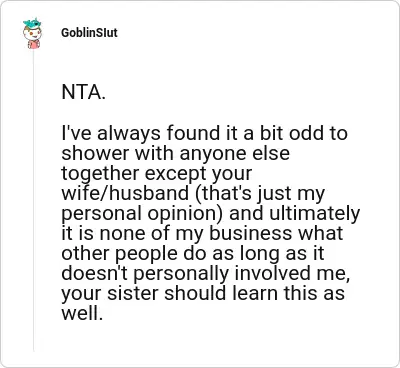The image size is (400, 368).
Task: Click the line "together except your"
Action: (x=157, y=174)
